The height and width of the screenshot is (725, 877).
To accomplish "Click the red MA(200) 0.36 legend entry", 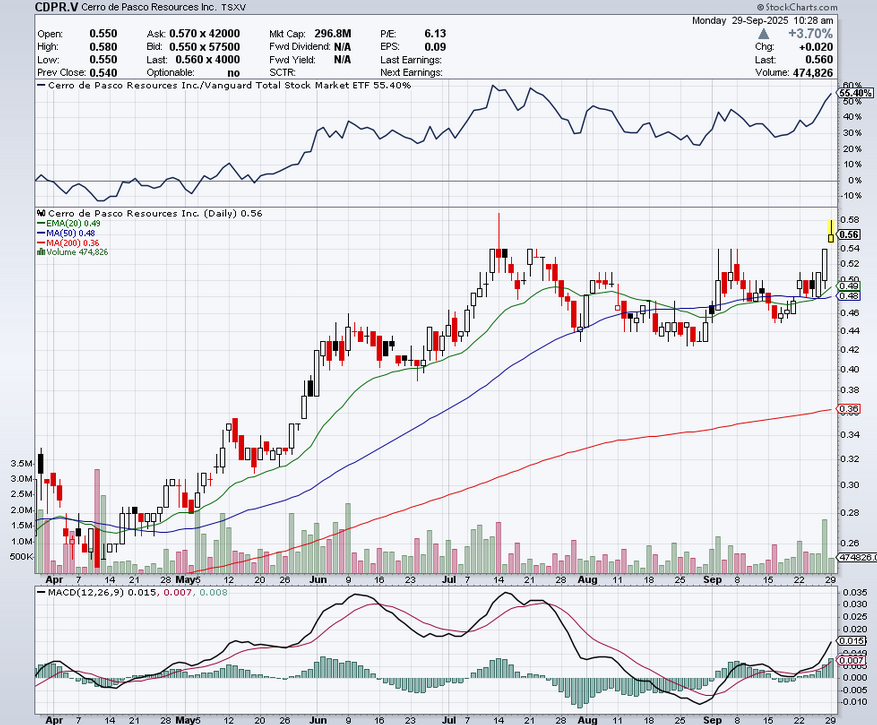I will coord(68,243).
